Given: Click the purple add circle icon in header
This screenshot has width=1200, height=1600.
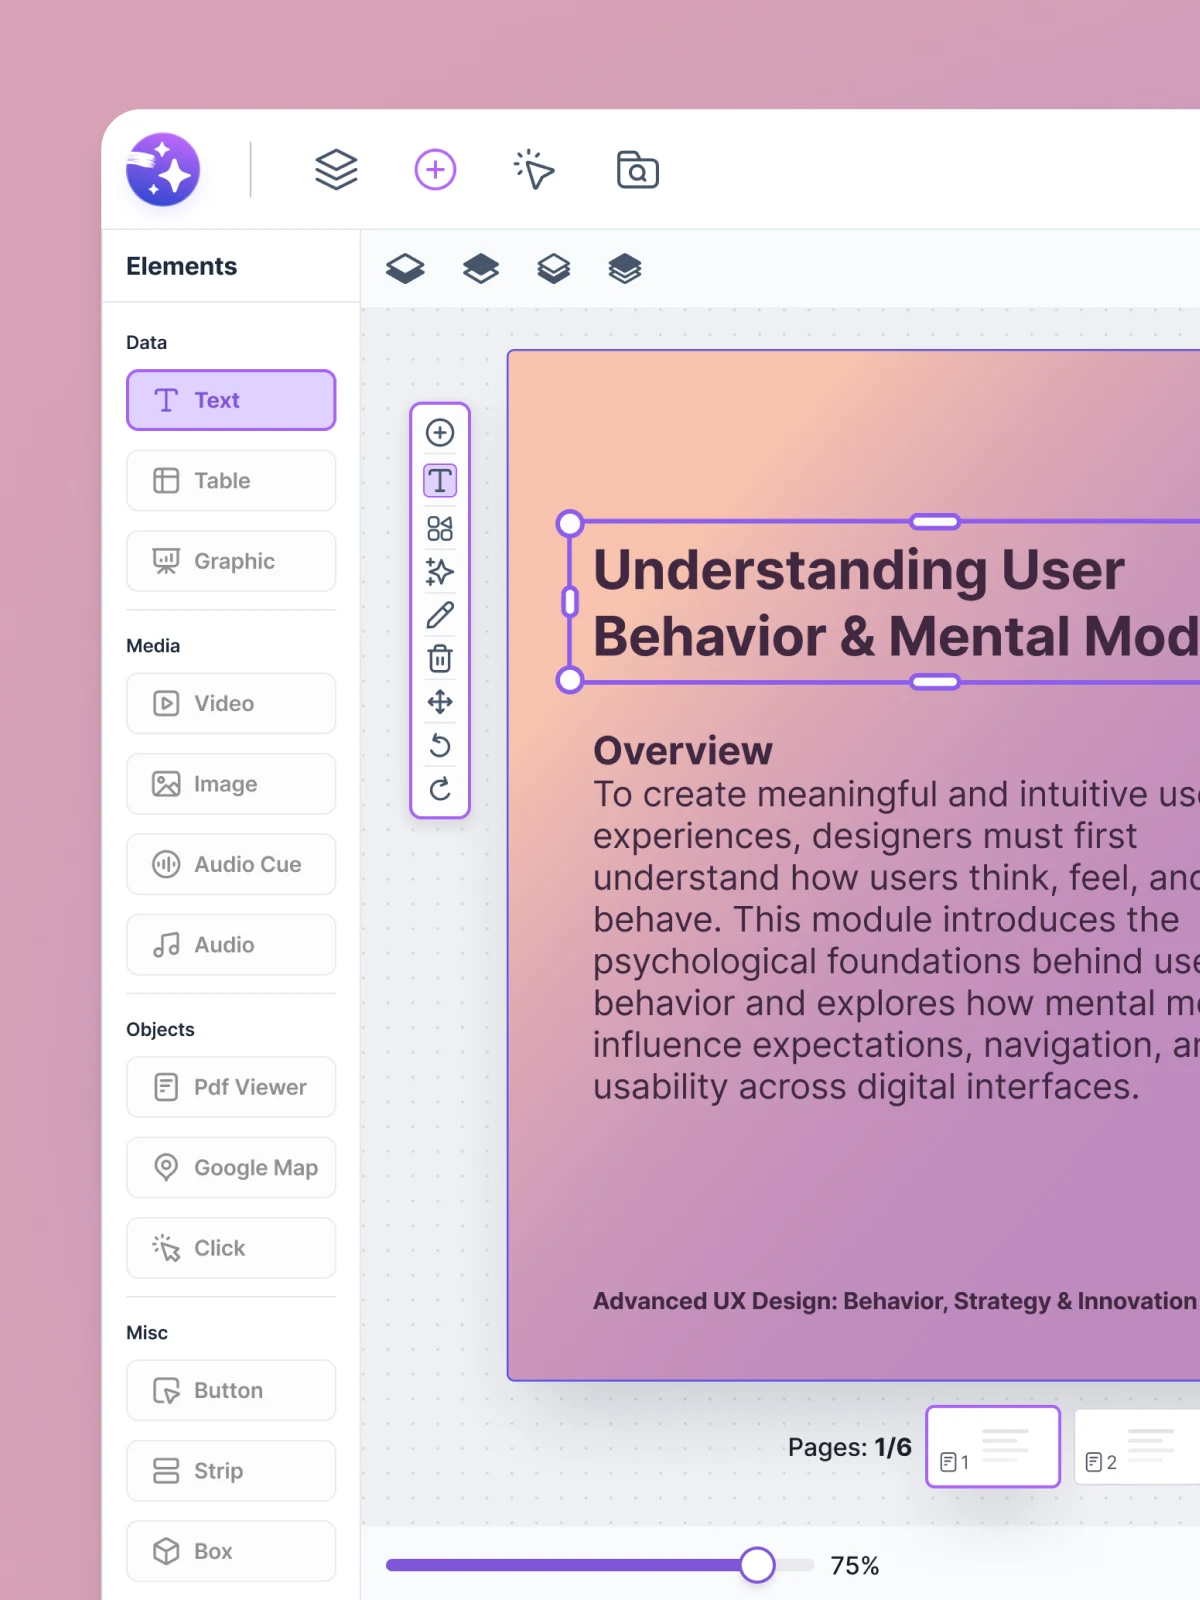Looking at the screenshot, I should [436, 170].
